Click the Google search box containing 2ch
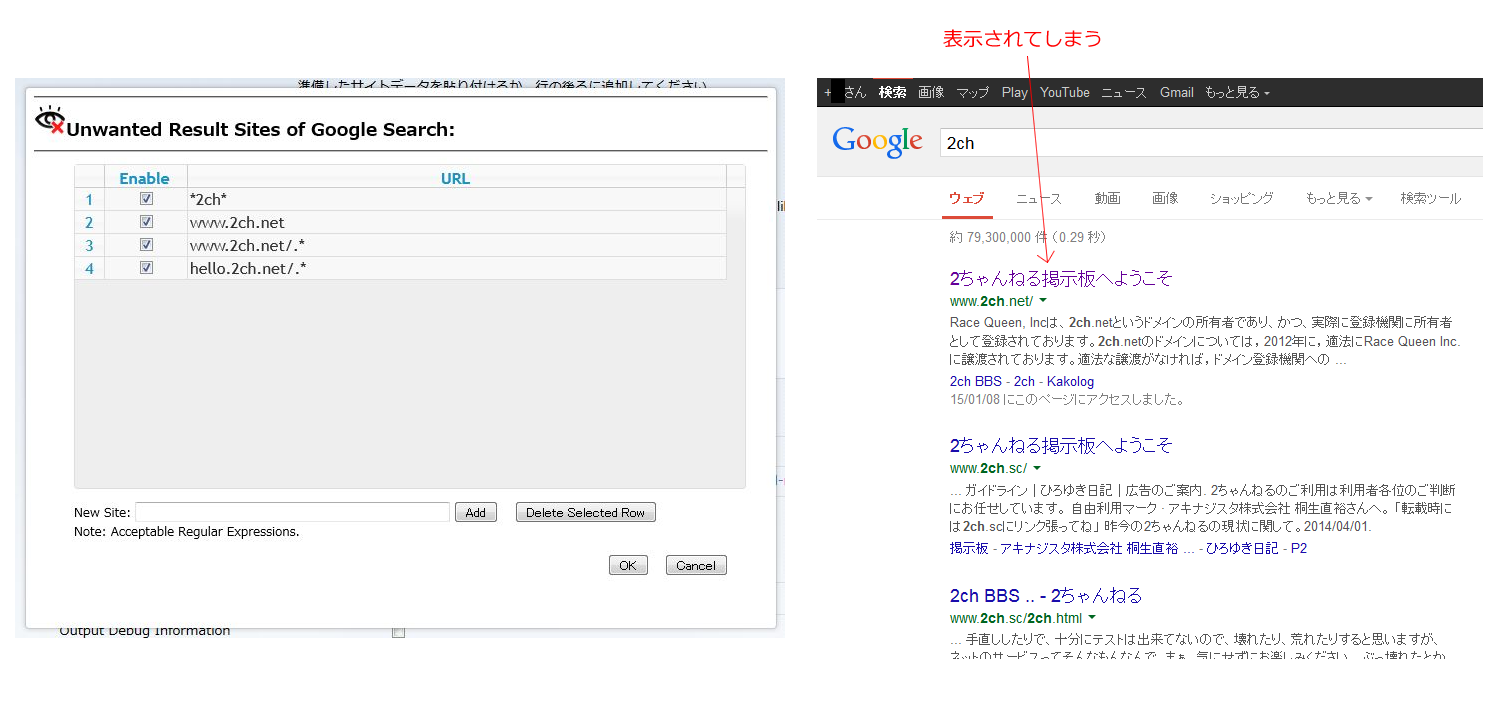The width and height of the screenshot is (1502, 714). (x=1200, y=143)
